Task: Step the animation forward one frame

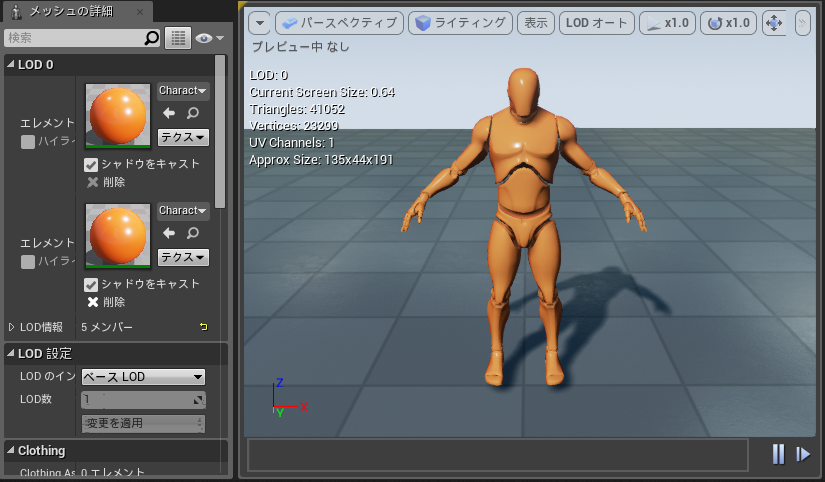Action: coord(803,454)
